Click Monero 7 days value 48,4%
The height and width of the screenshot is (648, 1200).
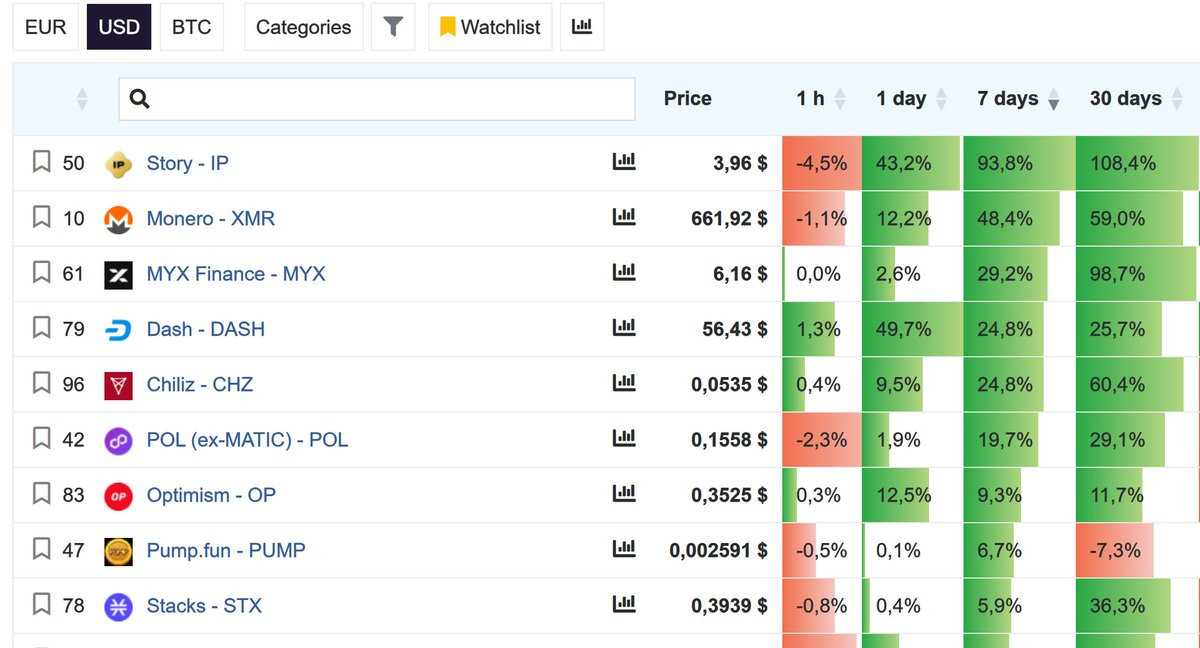[x=1005, y=218]
